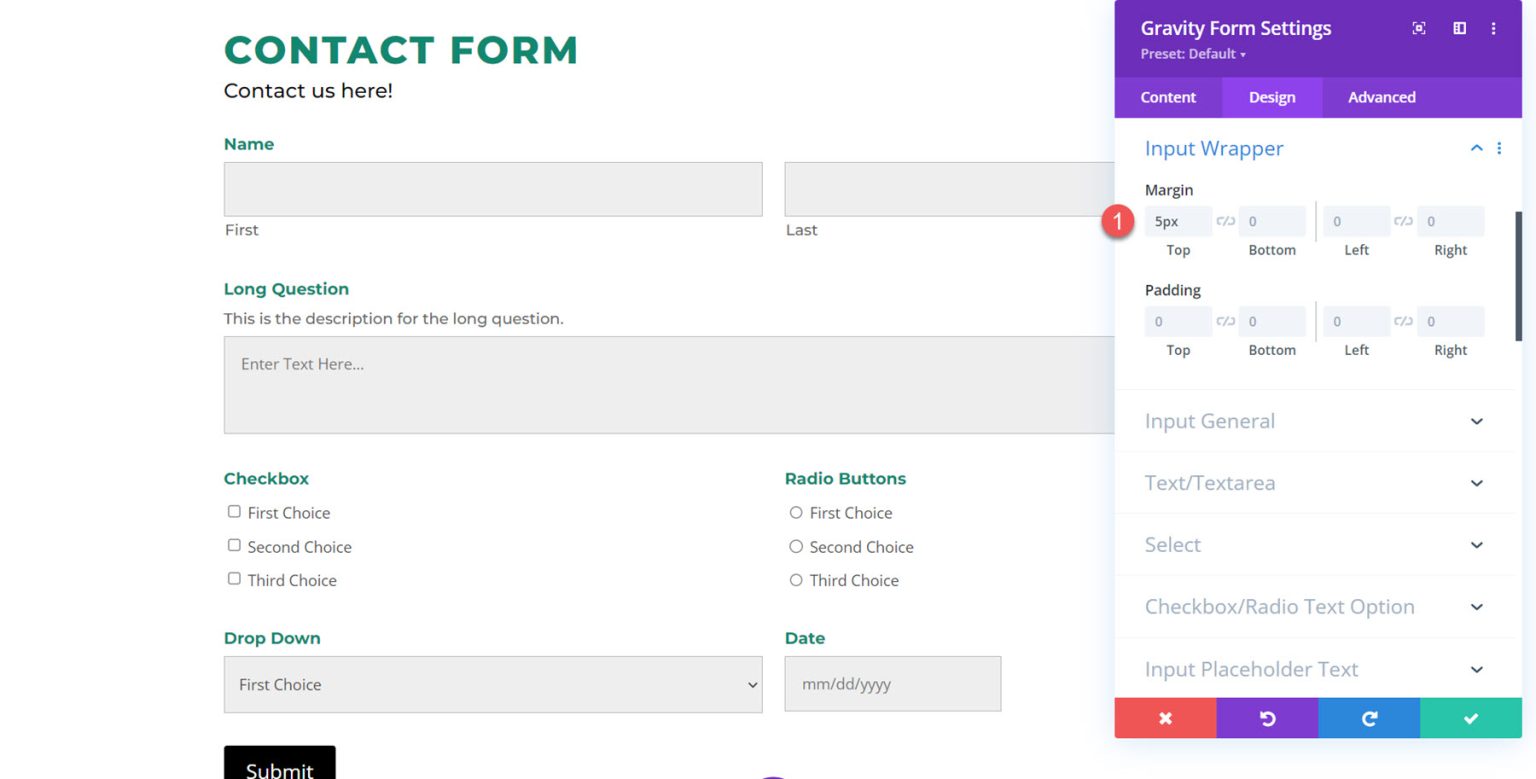Check the First Choice checkbox
The height and width of the screenshot is (779, 1536).
coord(233,510)
